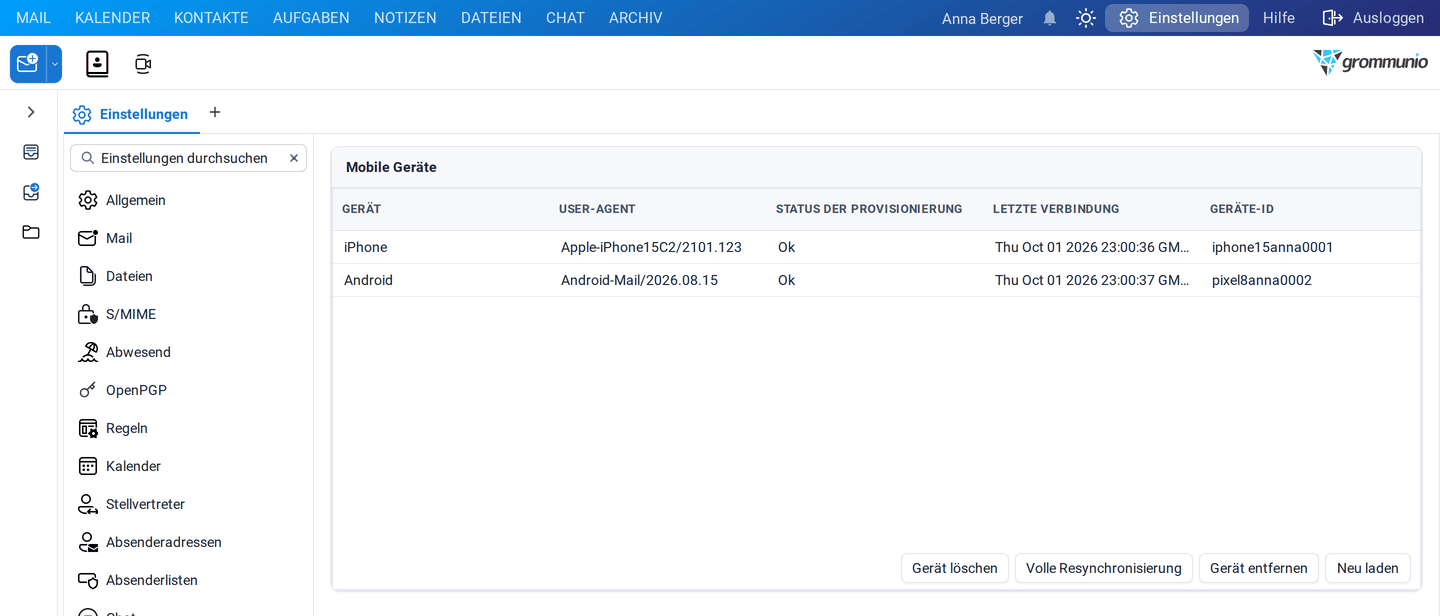Focus the Einstellungen durchsuchen search field
The image size is (1440, 616).
tap(184, 158)
